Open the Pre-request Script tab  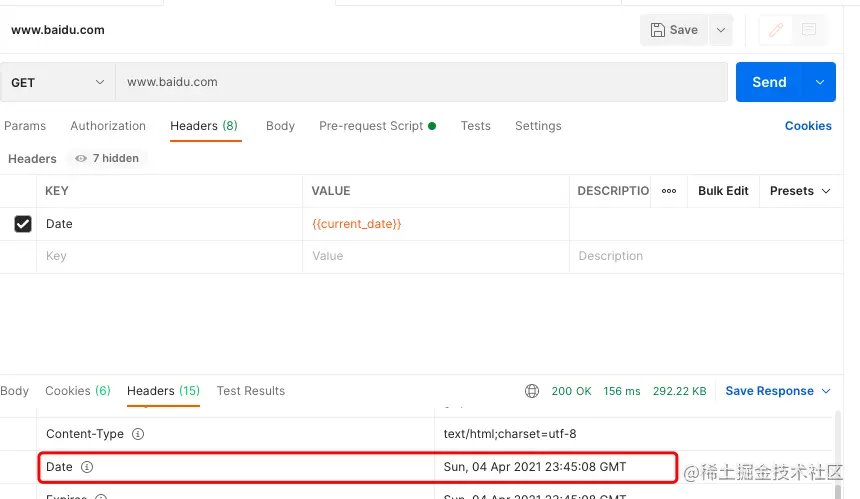pyautogui.click(x=377, y=126)
